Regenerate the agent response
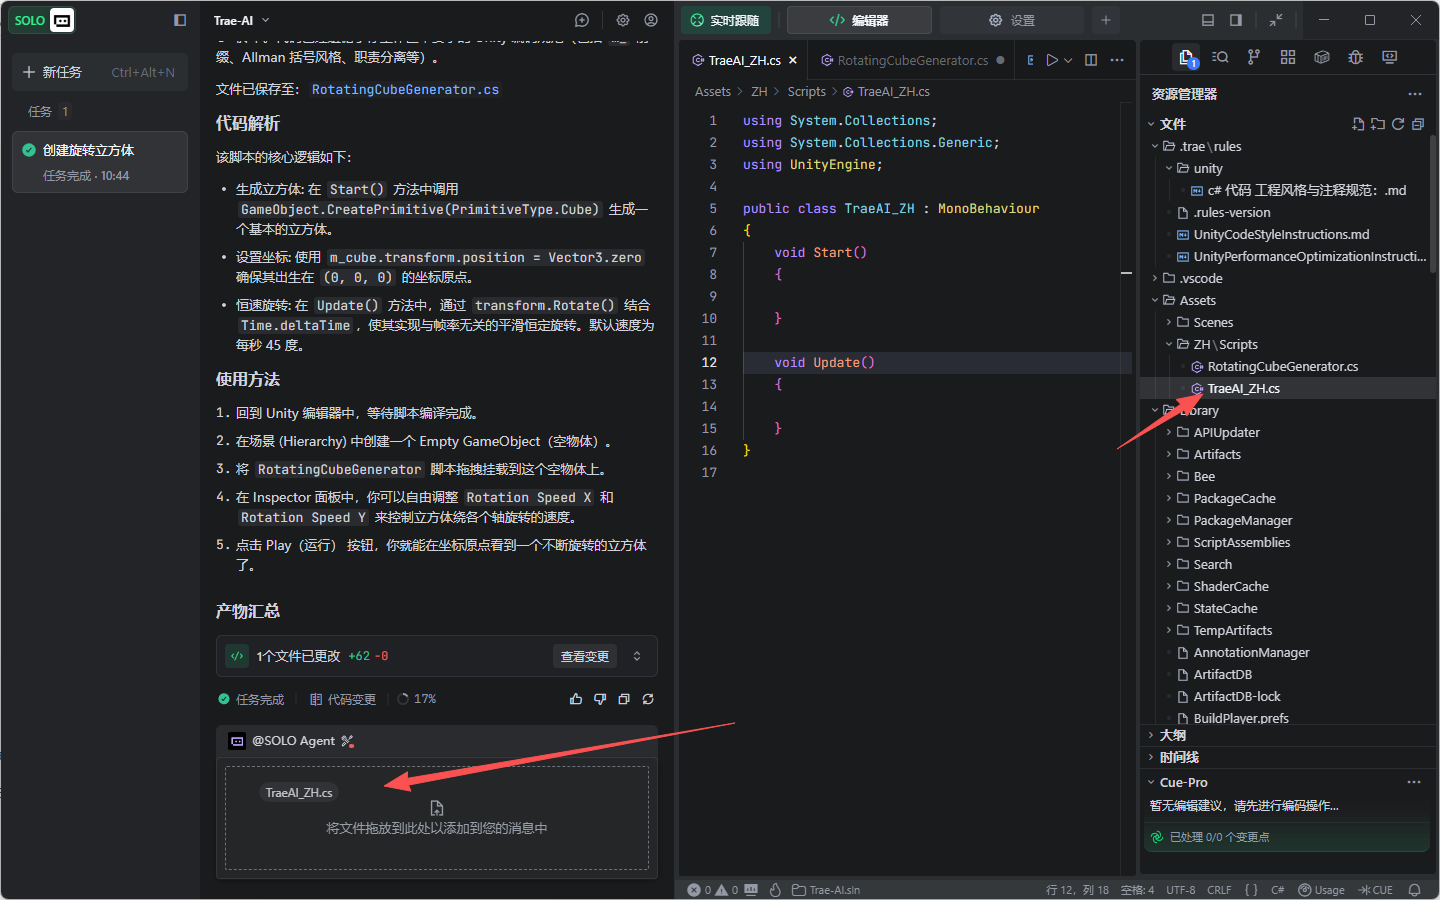Screen dimensions: 1440x900 [648, 699]
